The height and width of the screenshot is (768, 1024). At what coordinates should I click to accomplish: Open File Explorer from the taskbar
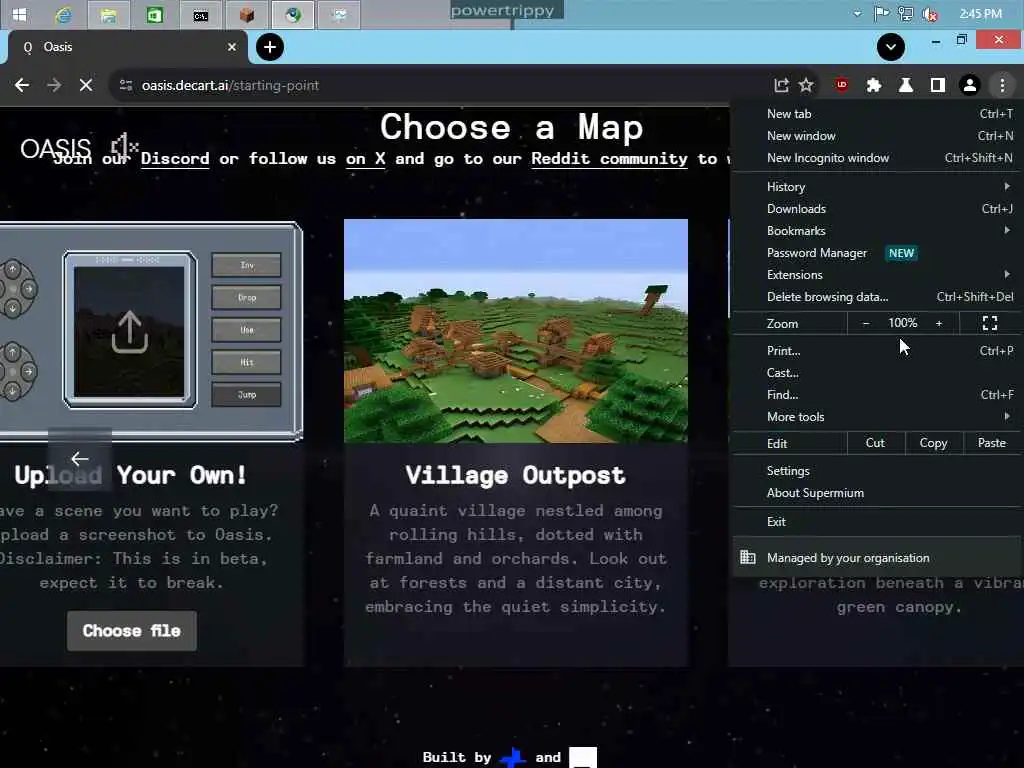(109, 14)
